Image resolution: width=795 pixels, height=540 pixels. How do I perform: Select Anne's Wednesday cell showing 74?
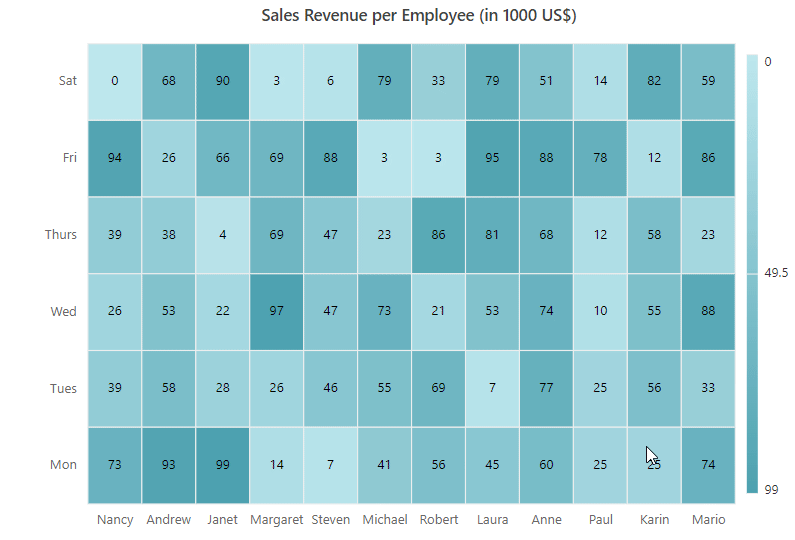tap(546, 312)
